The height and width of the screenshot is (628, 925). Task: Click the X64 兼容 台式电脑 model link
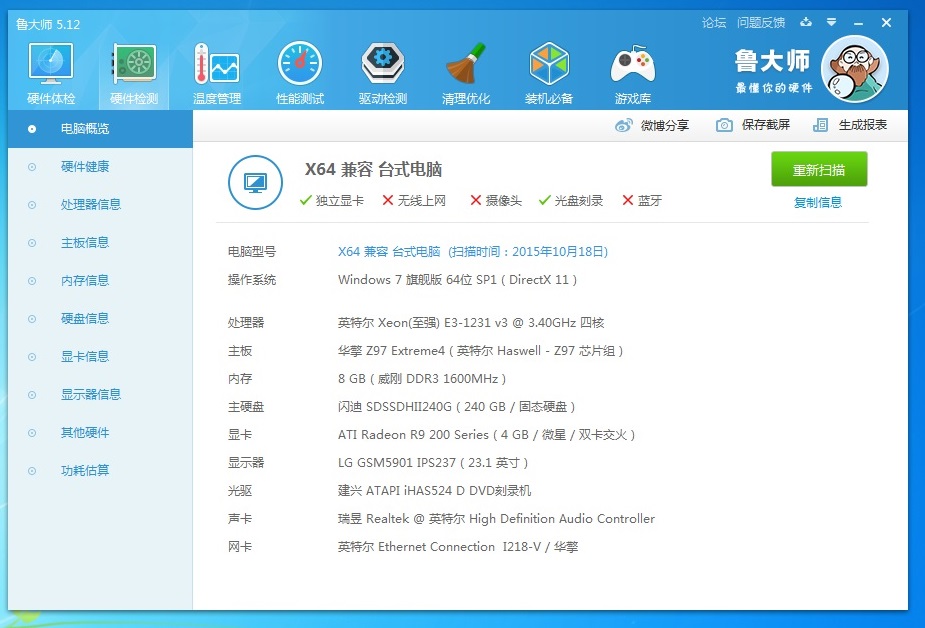coord(473,252)
